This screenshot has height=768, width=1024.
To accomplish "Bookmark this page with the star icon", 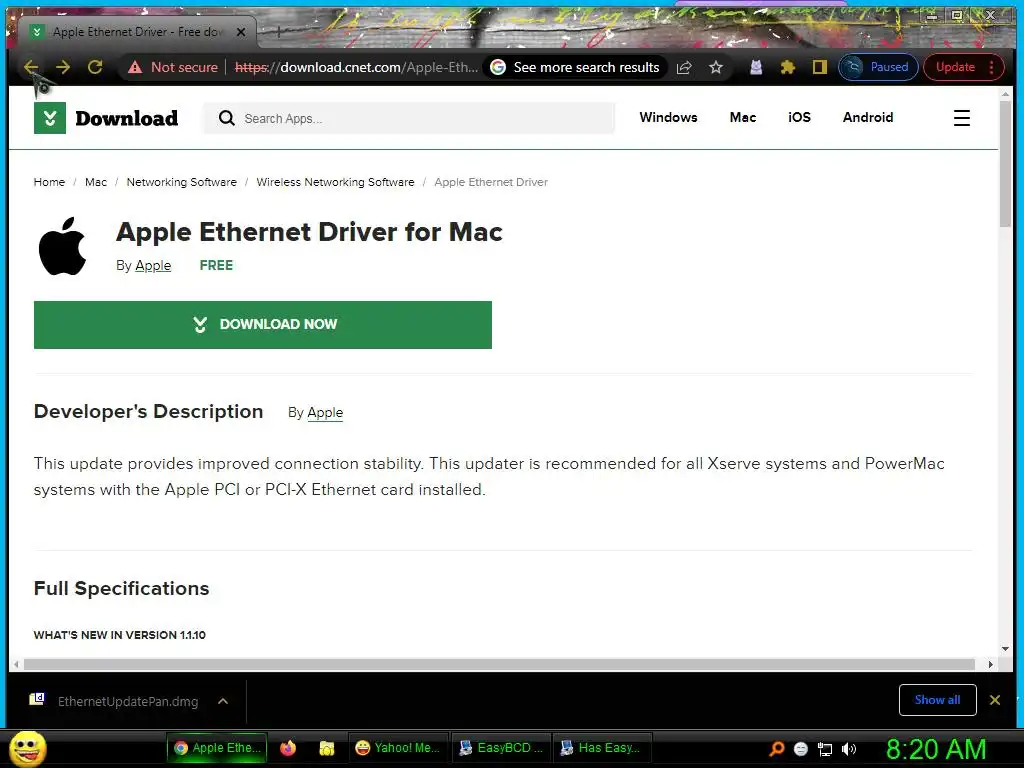I will 716,67.
